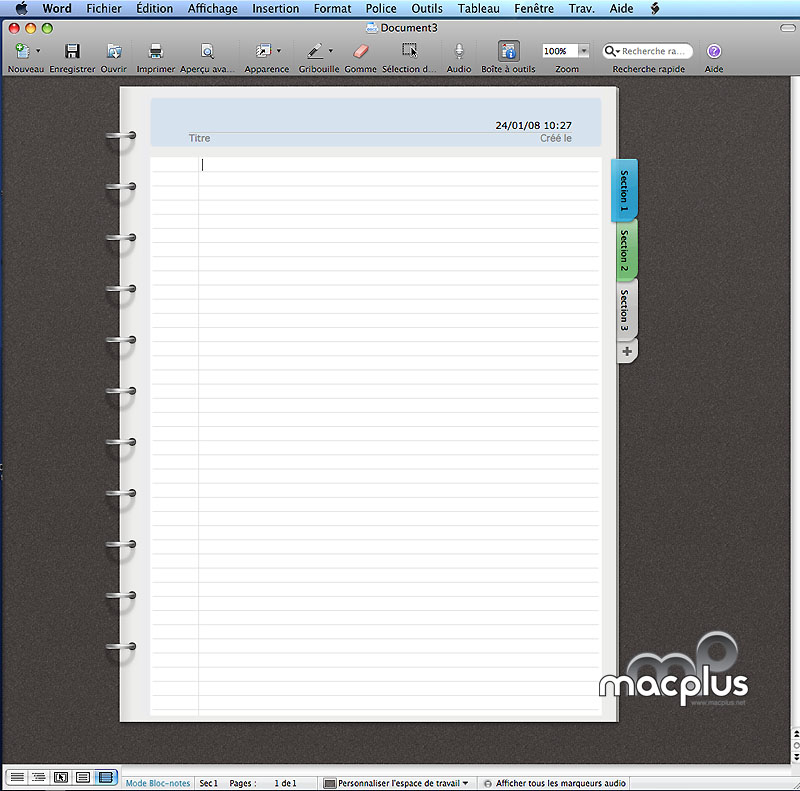Switch to the Section 2 tab

click(x=625, y=250)
